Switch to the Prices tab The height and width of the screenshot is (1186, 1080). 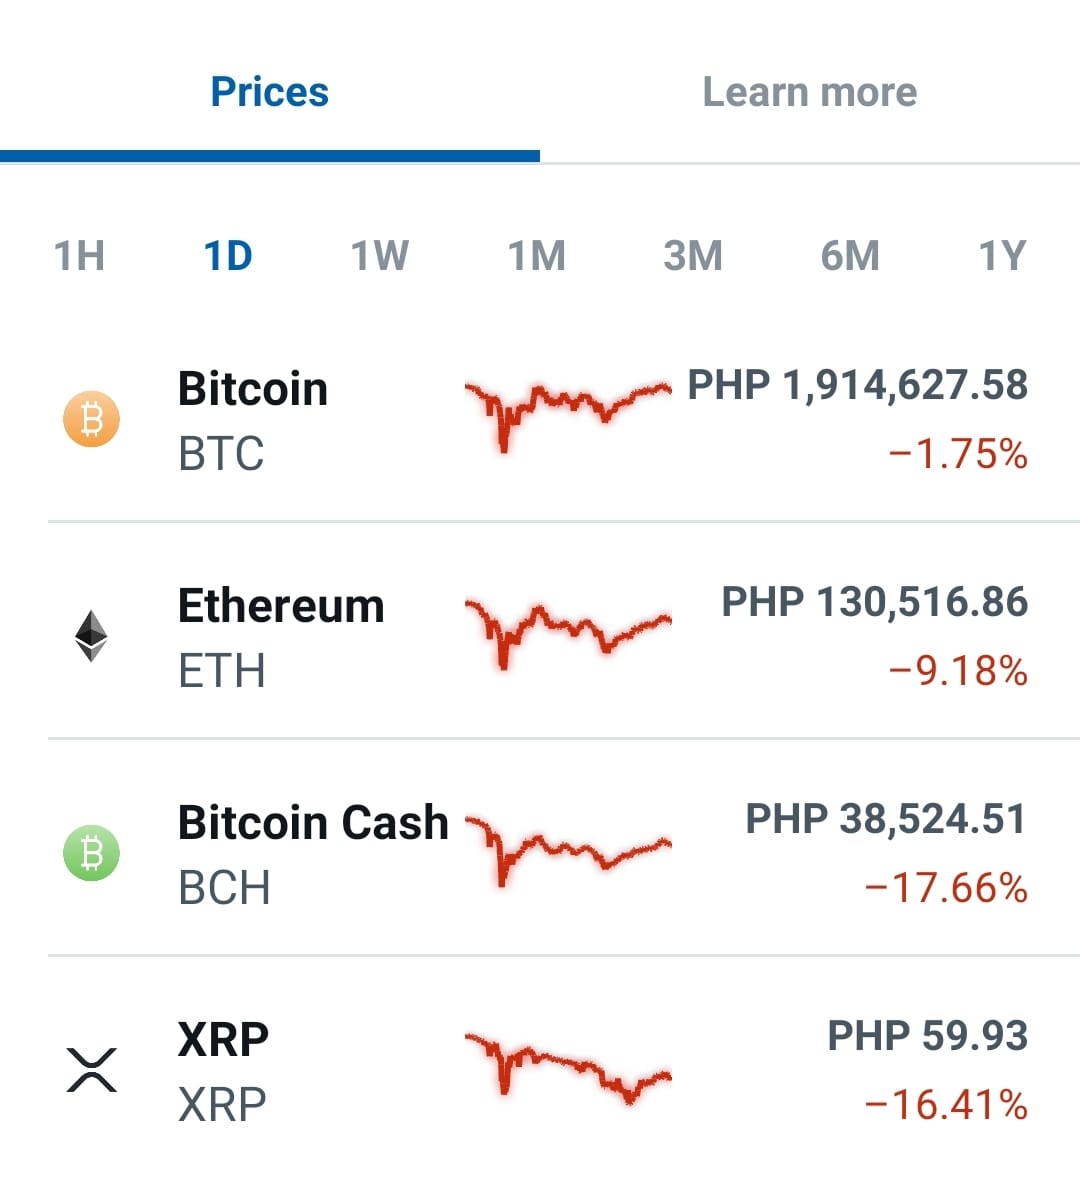pyautogui.click(x=270, y=92)
